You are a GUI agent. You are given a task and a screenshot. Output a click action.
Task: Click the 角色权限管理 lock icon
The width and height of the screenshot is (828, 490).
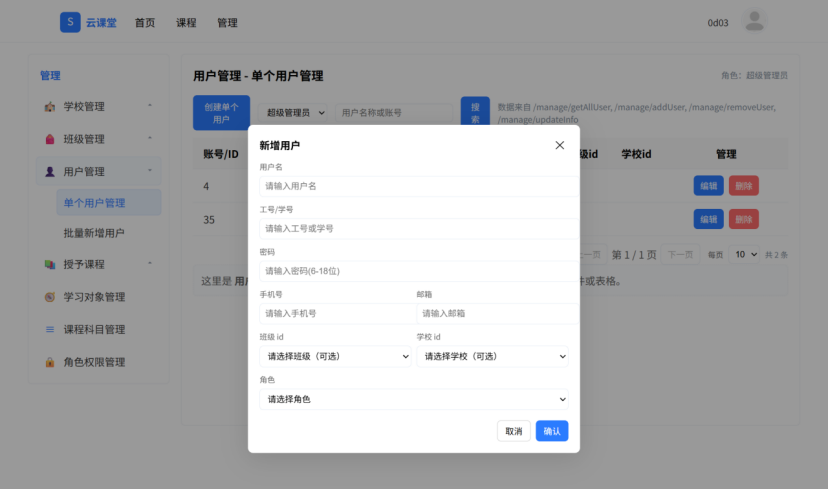50,362
